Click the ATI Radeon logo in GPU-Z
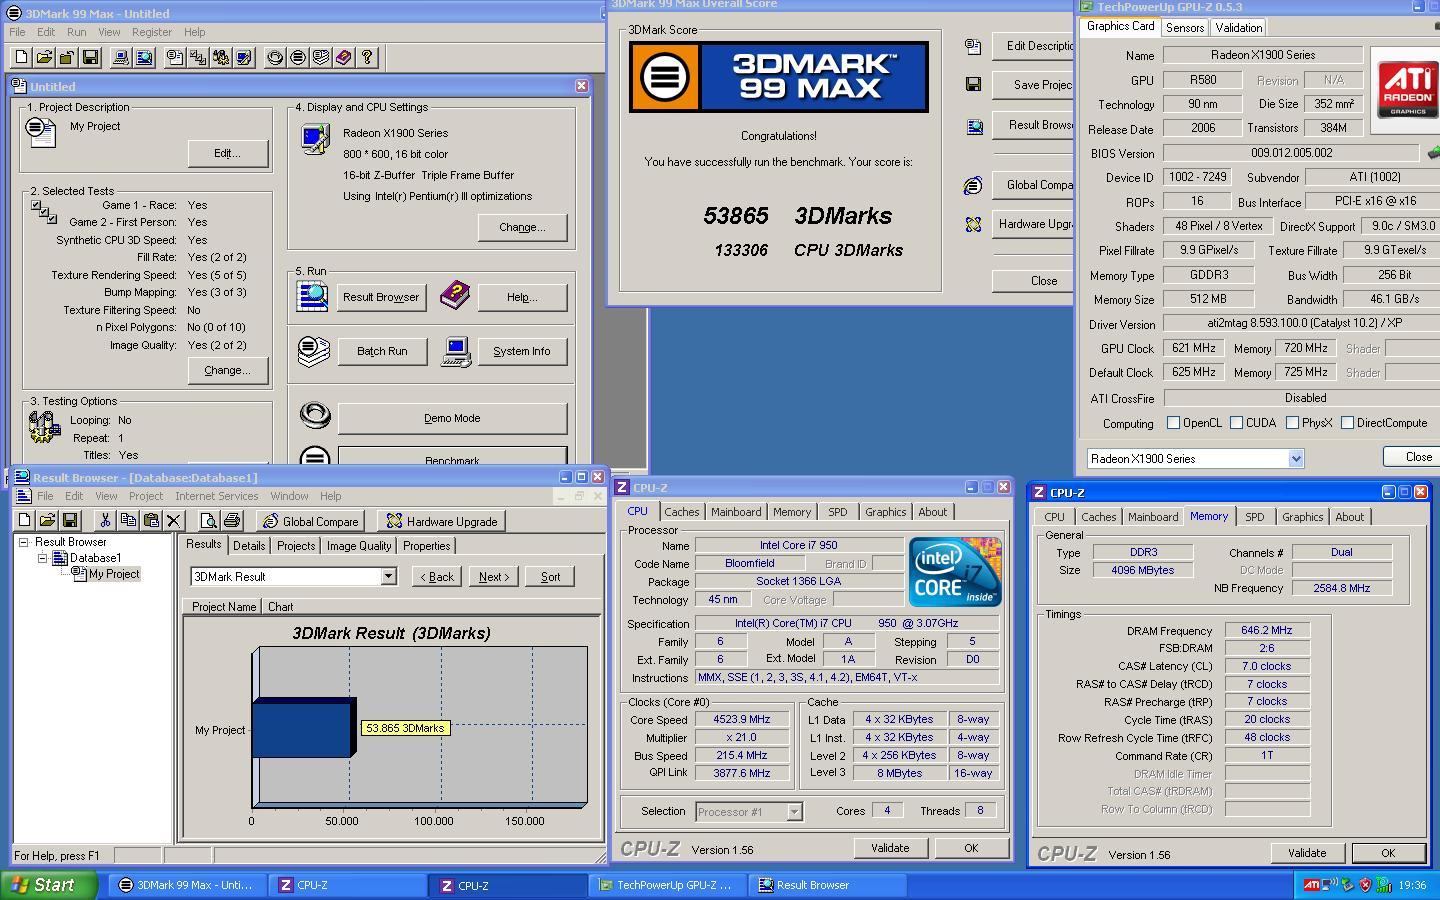Screen dimensions: 1440x900 pyautogui.click(x=1407, y=88)
